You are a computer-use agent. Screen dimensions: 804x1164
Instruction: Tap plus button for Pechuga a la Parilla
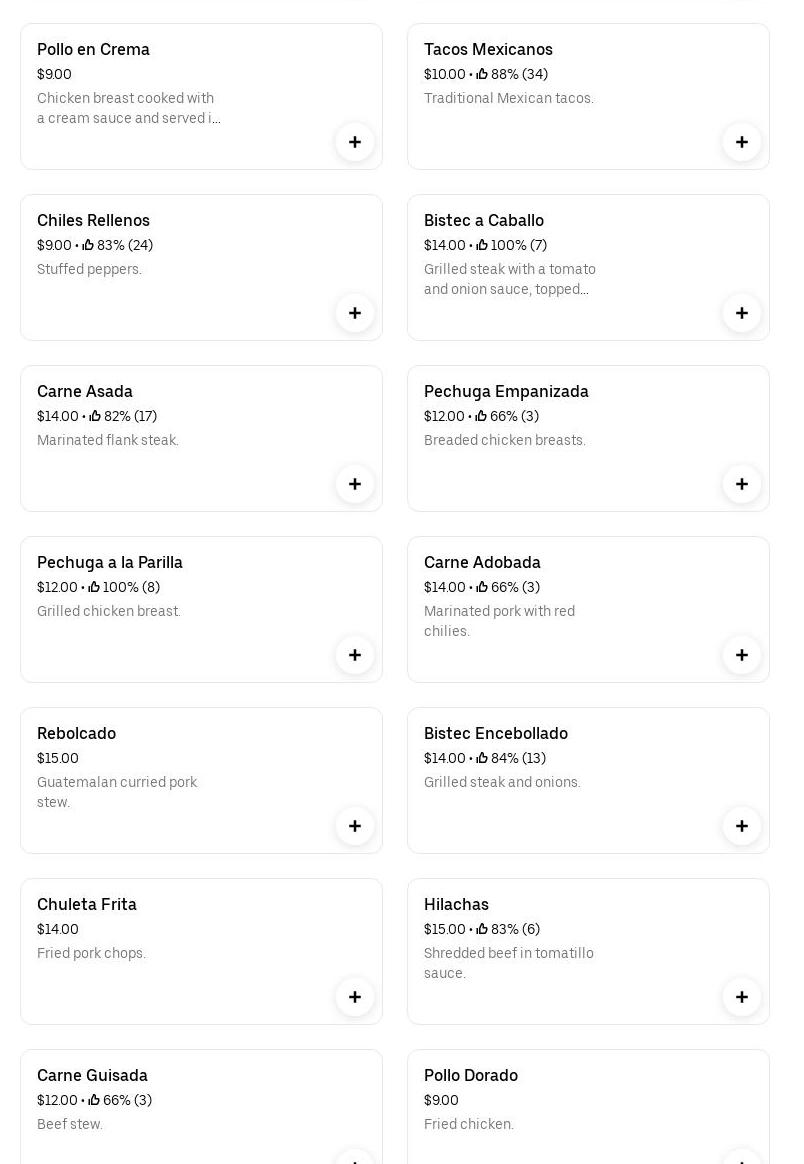point(355,655)
